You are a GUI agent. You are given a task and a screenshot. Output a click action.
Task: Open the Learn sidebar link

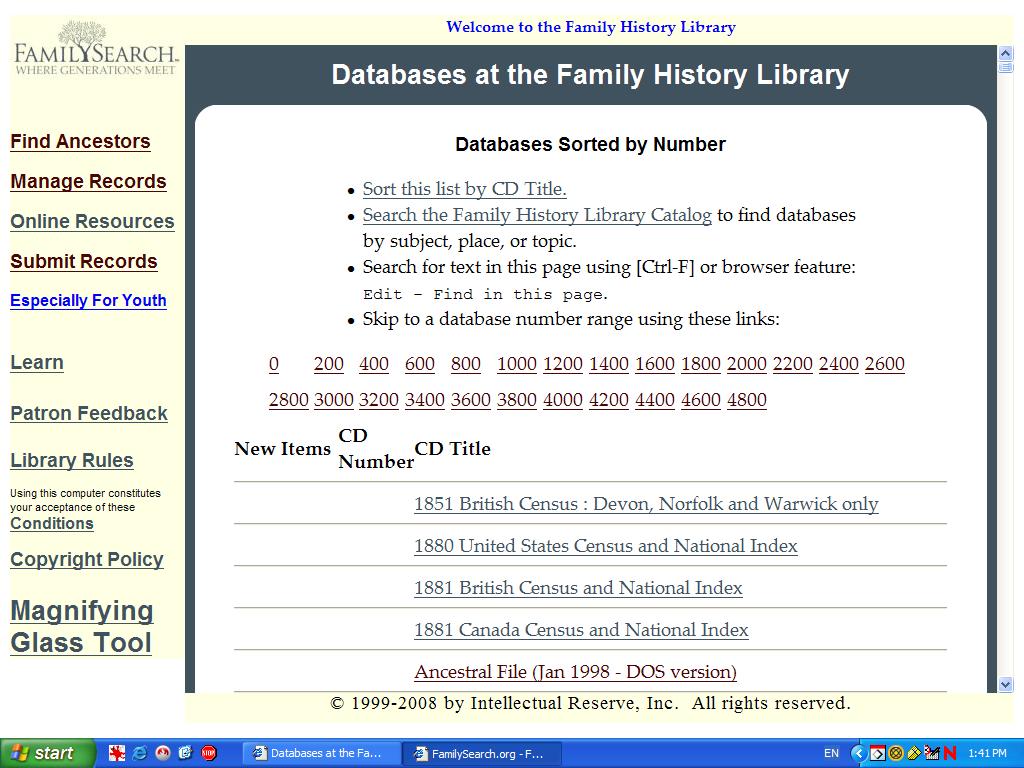coord(37,362)
